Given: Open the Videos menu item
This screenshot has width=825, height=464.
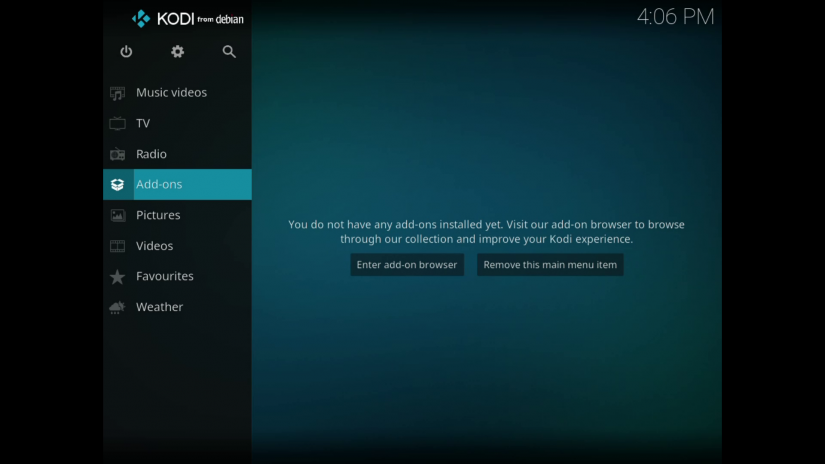Looking at the screenshot, I should click(177, 246).
